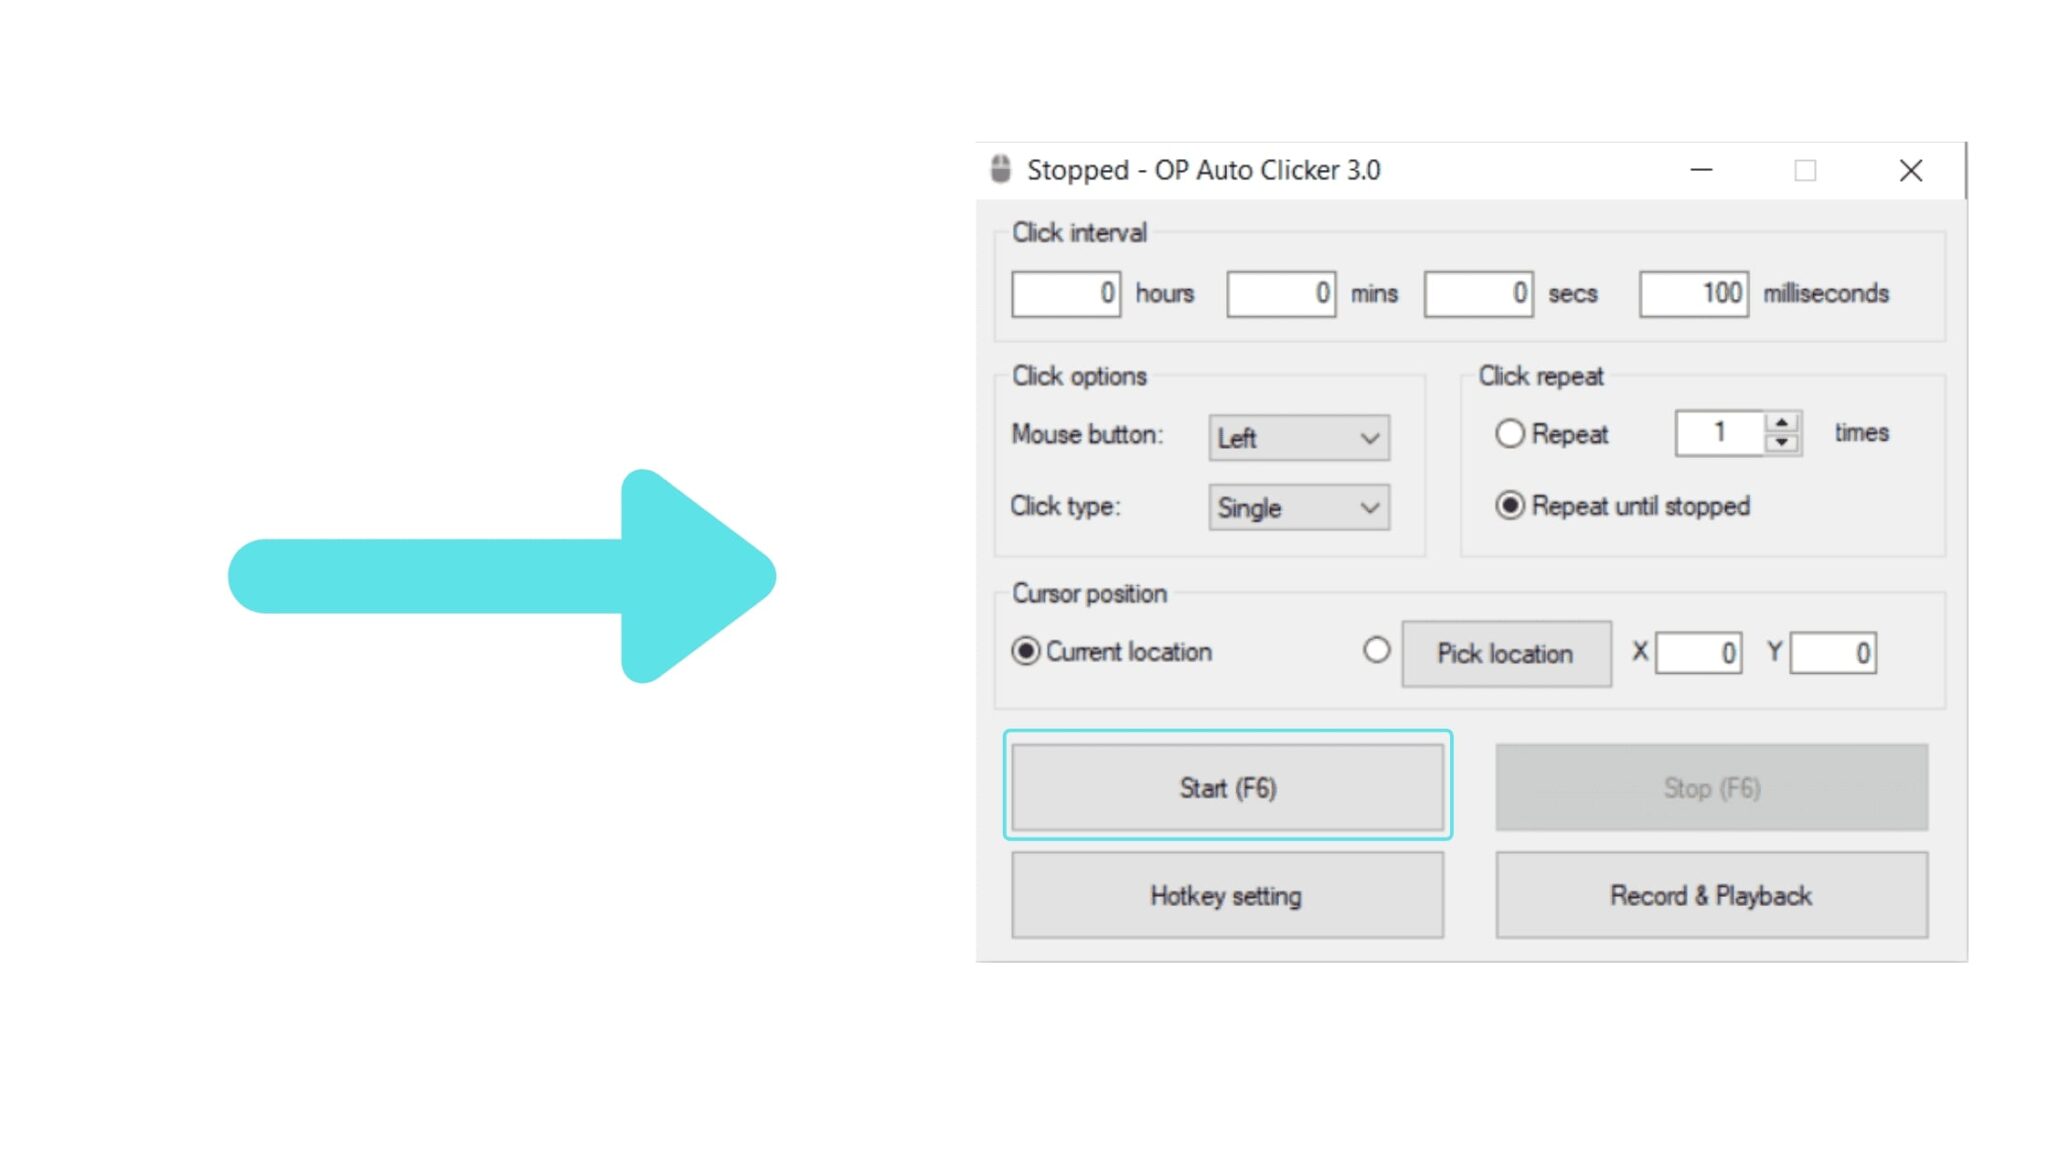
Task: Click the Pick location button
Action: click(1506, 653)
